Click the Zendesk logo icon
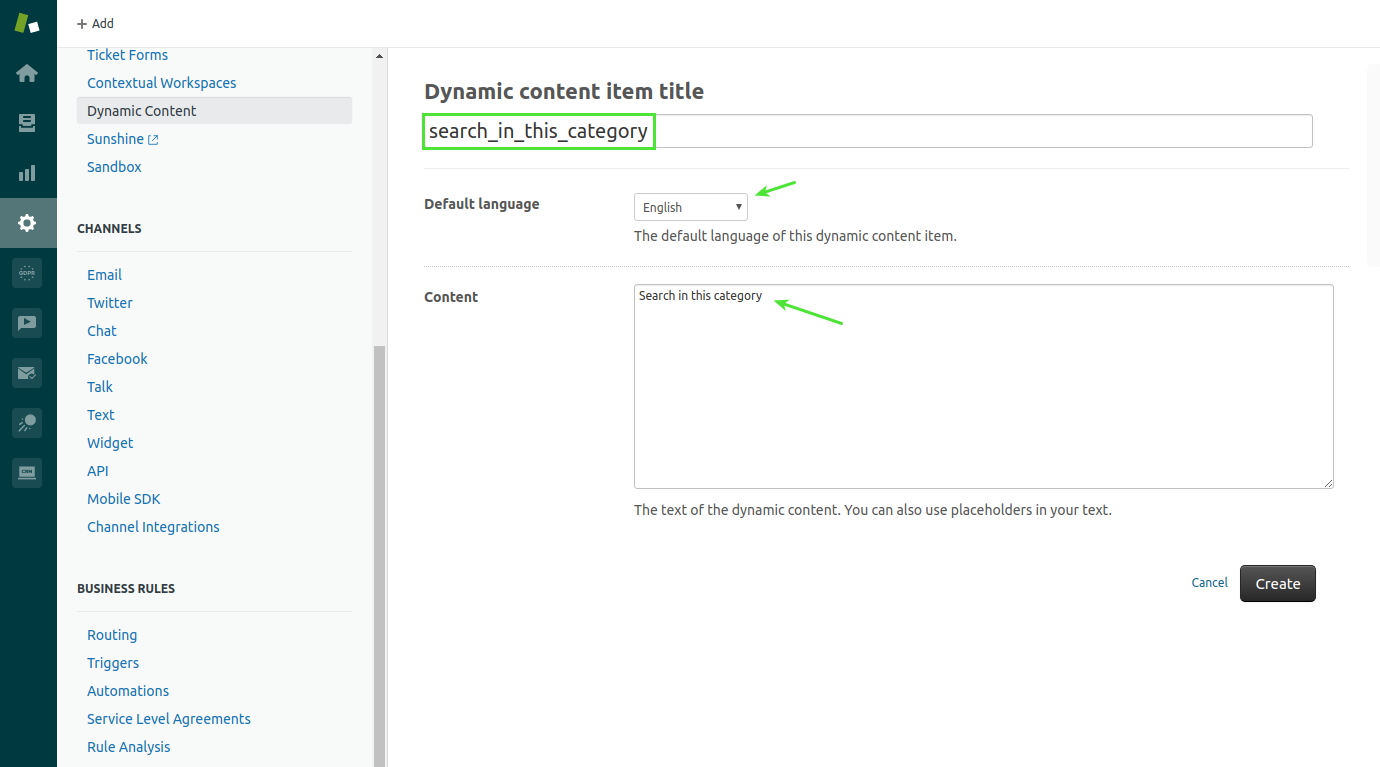1380x767 pixels. pyautogui.click(x=27, y=23)
